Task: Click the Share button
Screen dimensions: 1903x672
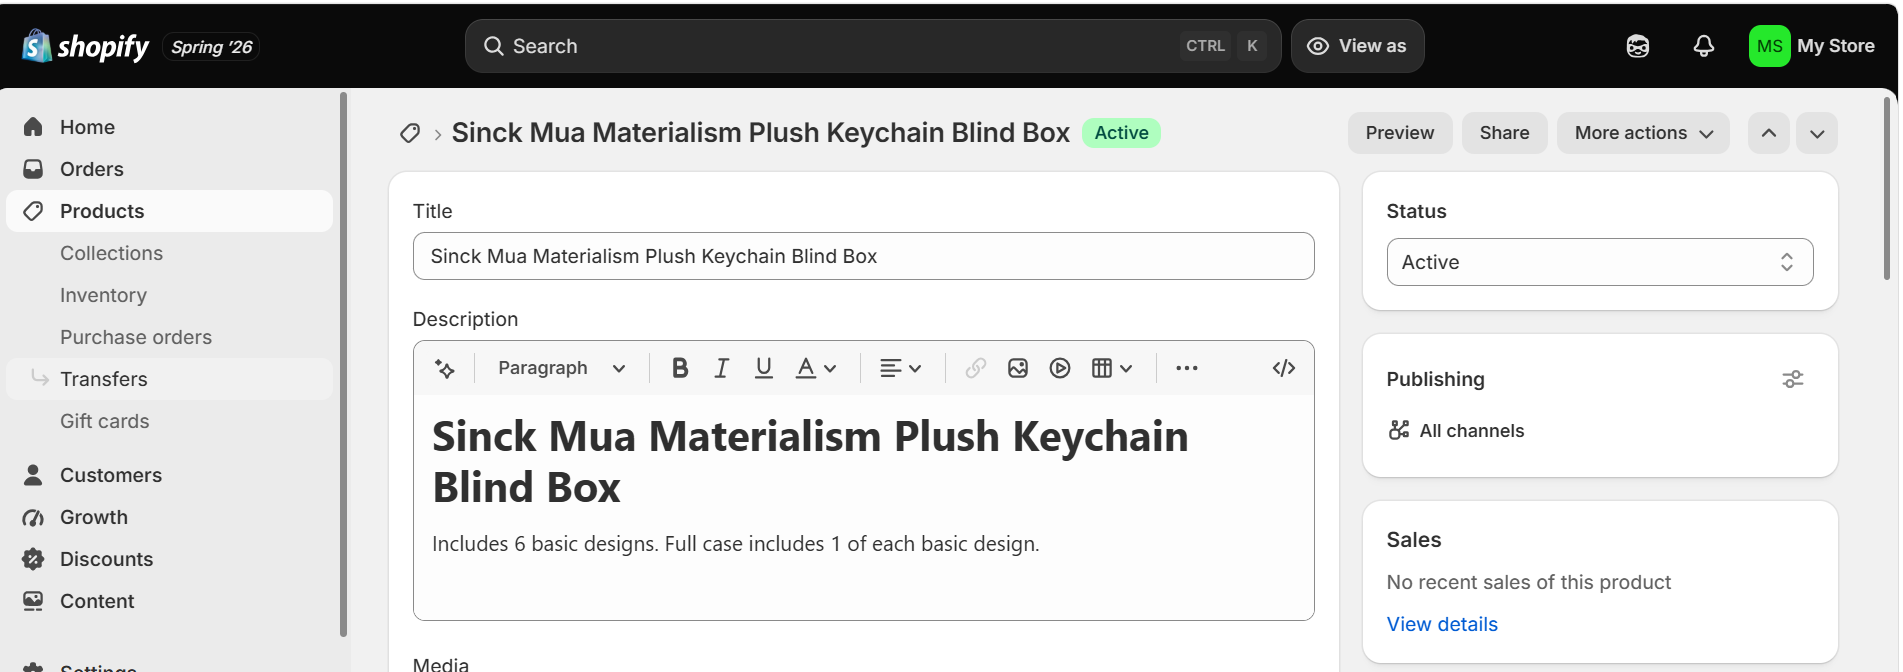Action: [x=1504, y=133]
